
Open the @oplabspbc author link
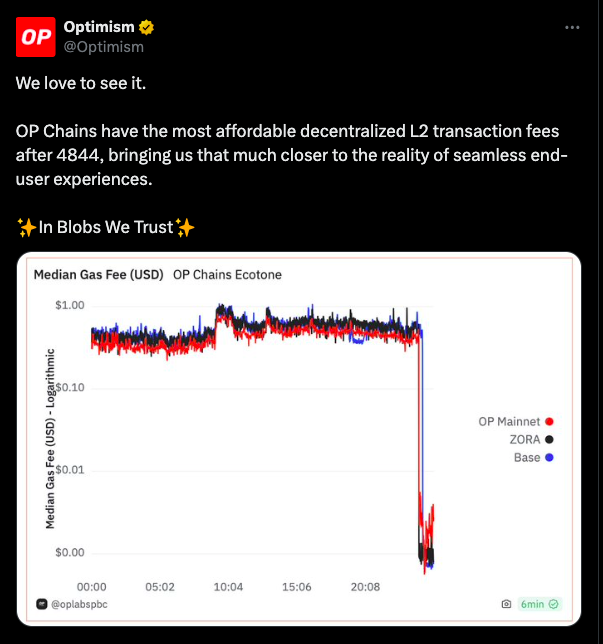79,604
